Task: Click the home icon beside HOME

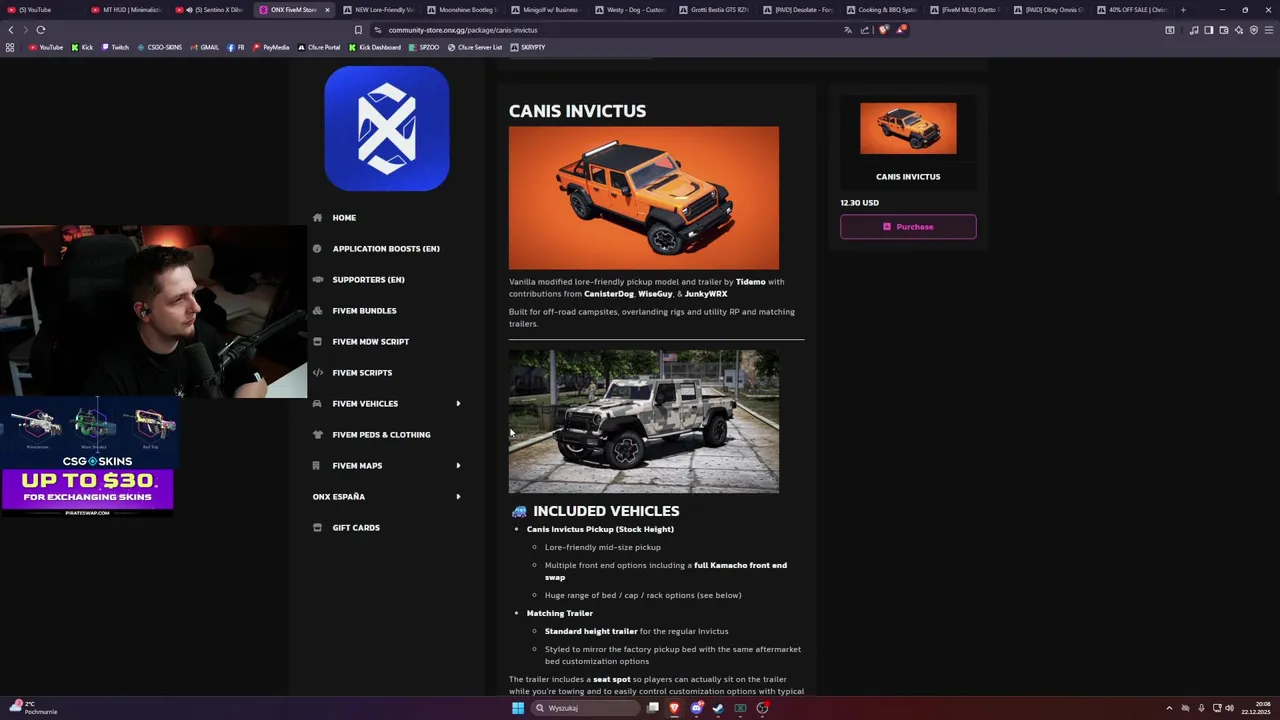Action: click(317, 217)
